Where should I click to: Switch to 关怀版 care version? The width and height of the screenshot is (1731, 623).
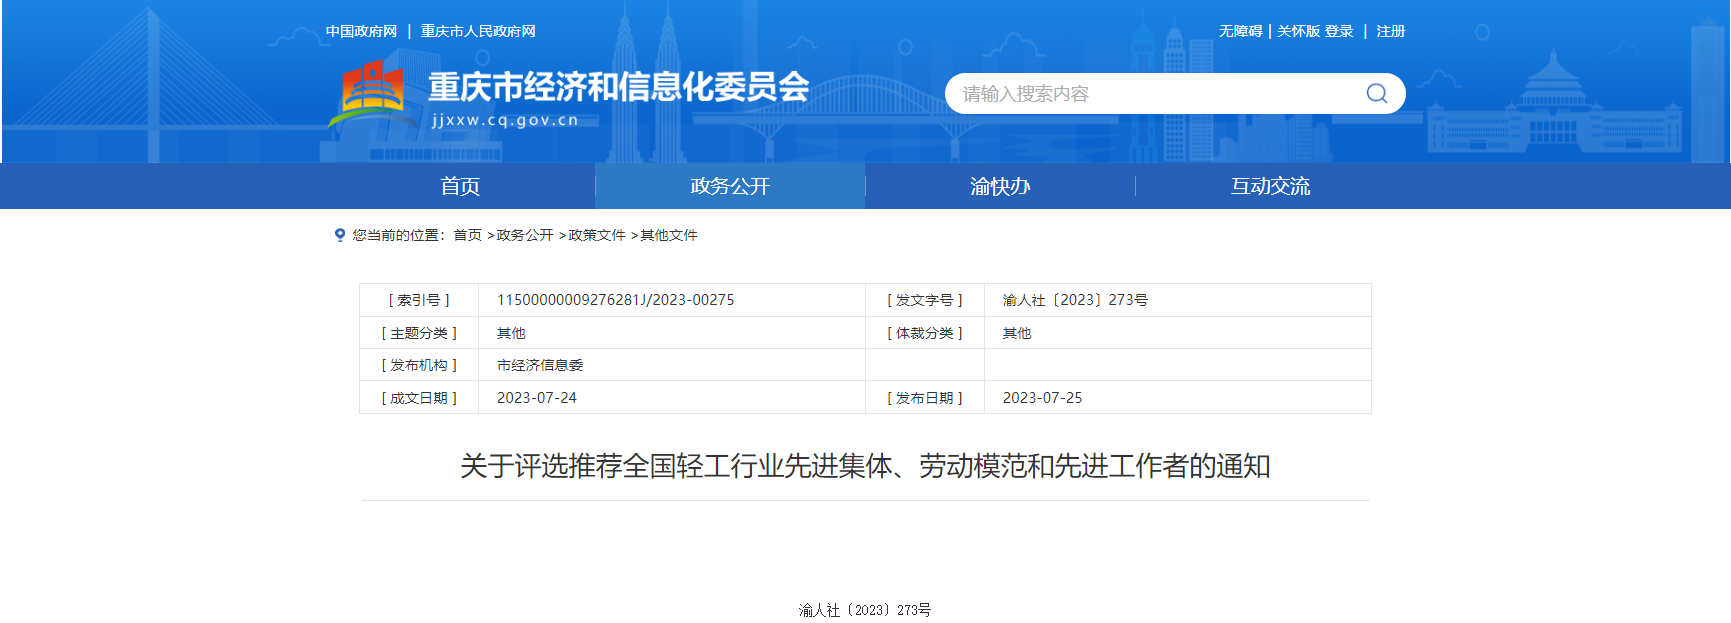point(1298,31)
